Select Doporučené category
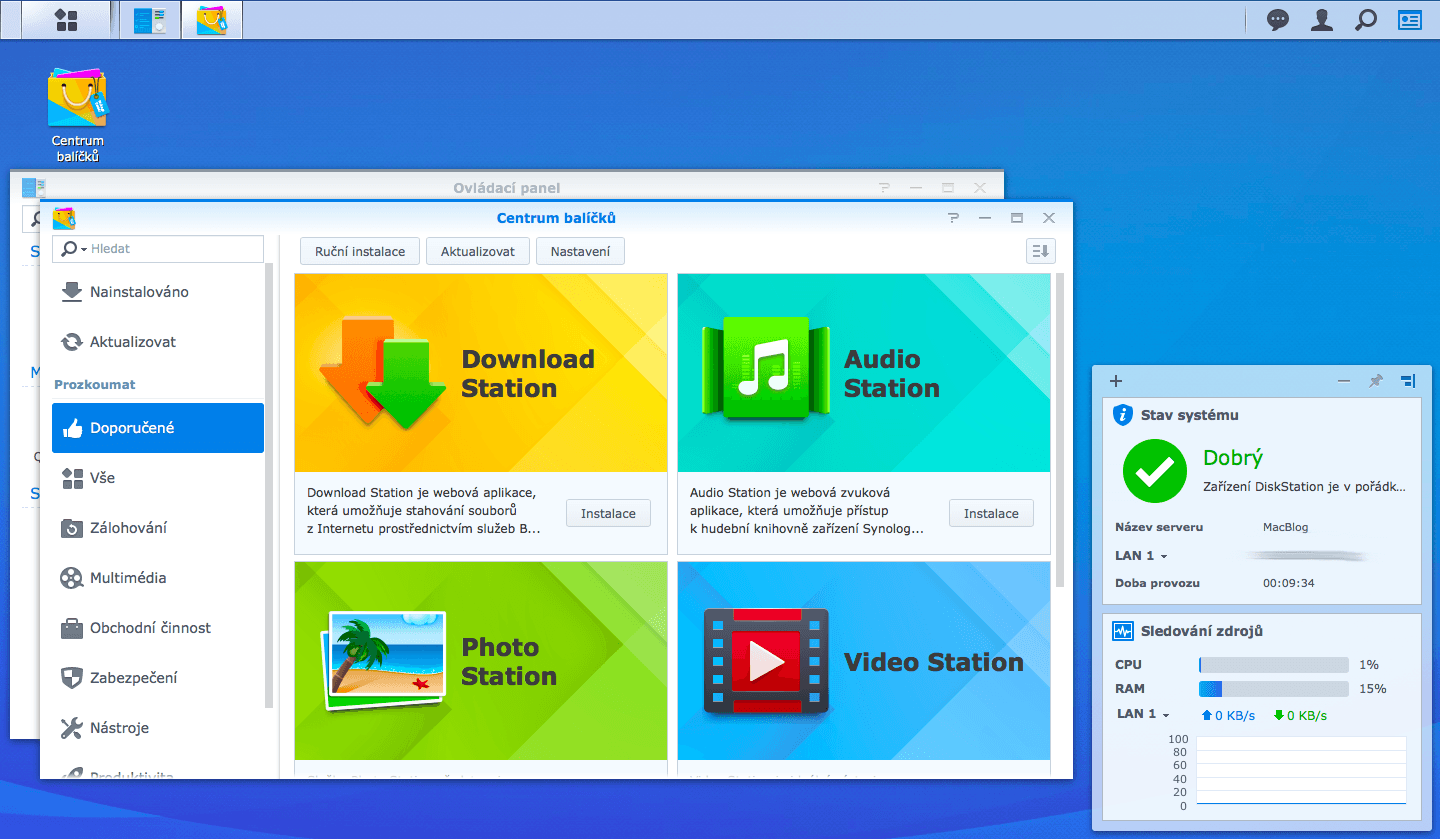This screenshot has height=839, width=1440. coord(158,428)
